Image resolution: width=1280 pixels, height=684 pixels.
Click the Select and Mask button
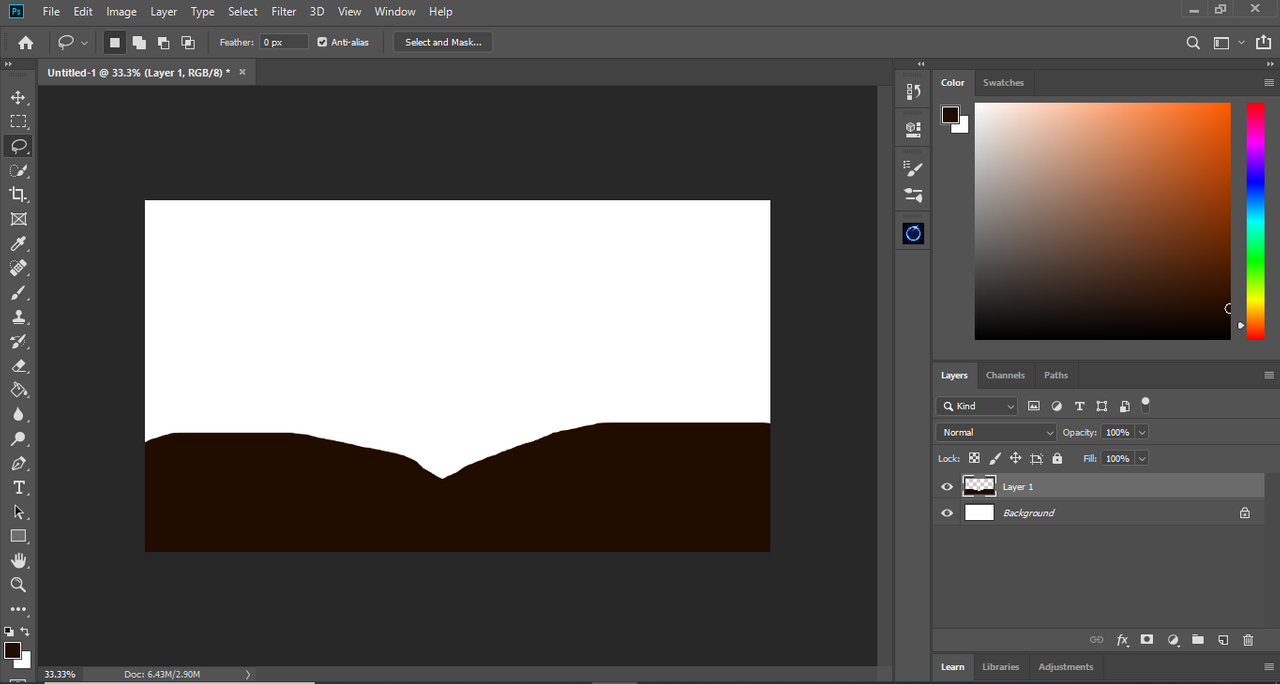coord(443,42)
